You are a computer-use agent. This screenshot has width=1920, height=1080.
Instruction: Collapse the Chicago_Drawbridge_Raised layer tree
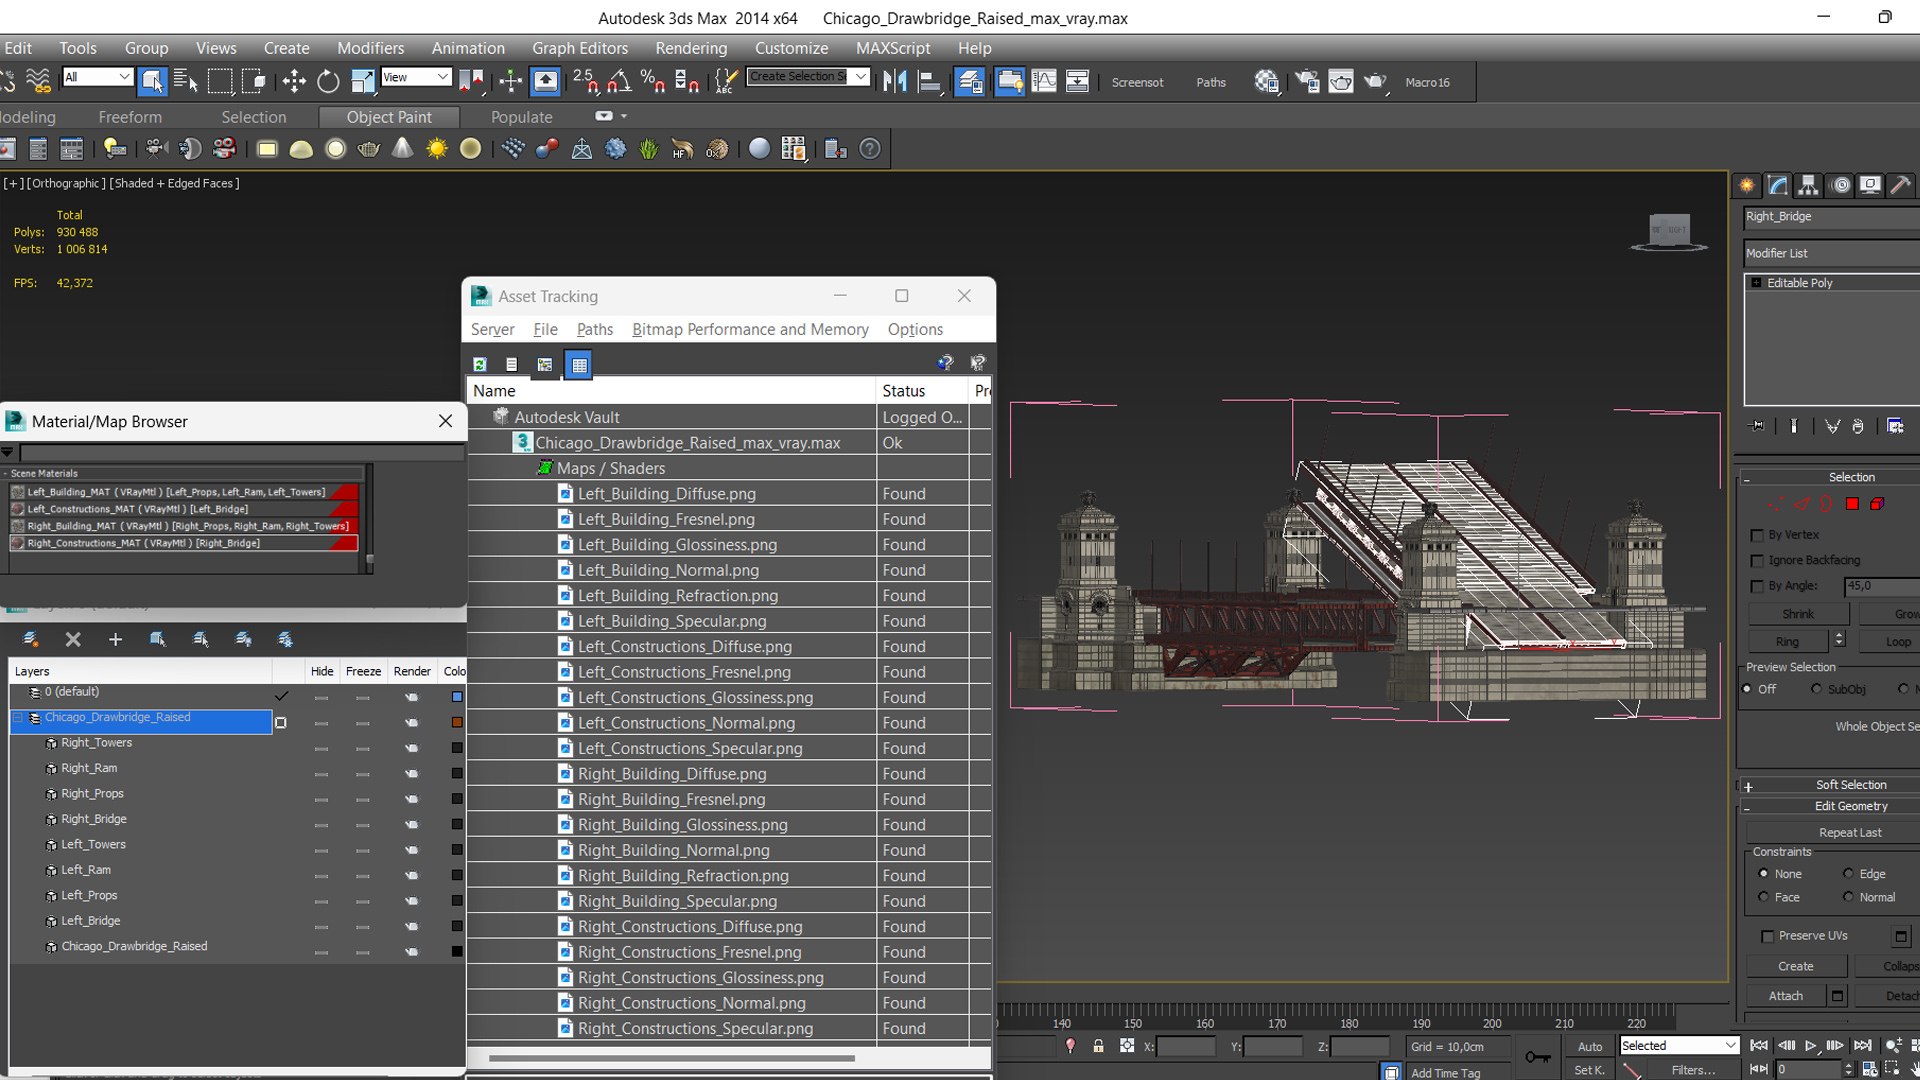click(x=18, y=718)
